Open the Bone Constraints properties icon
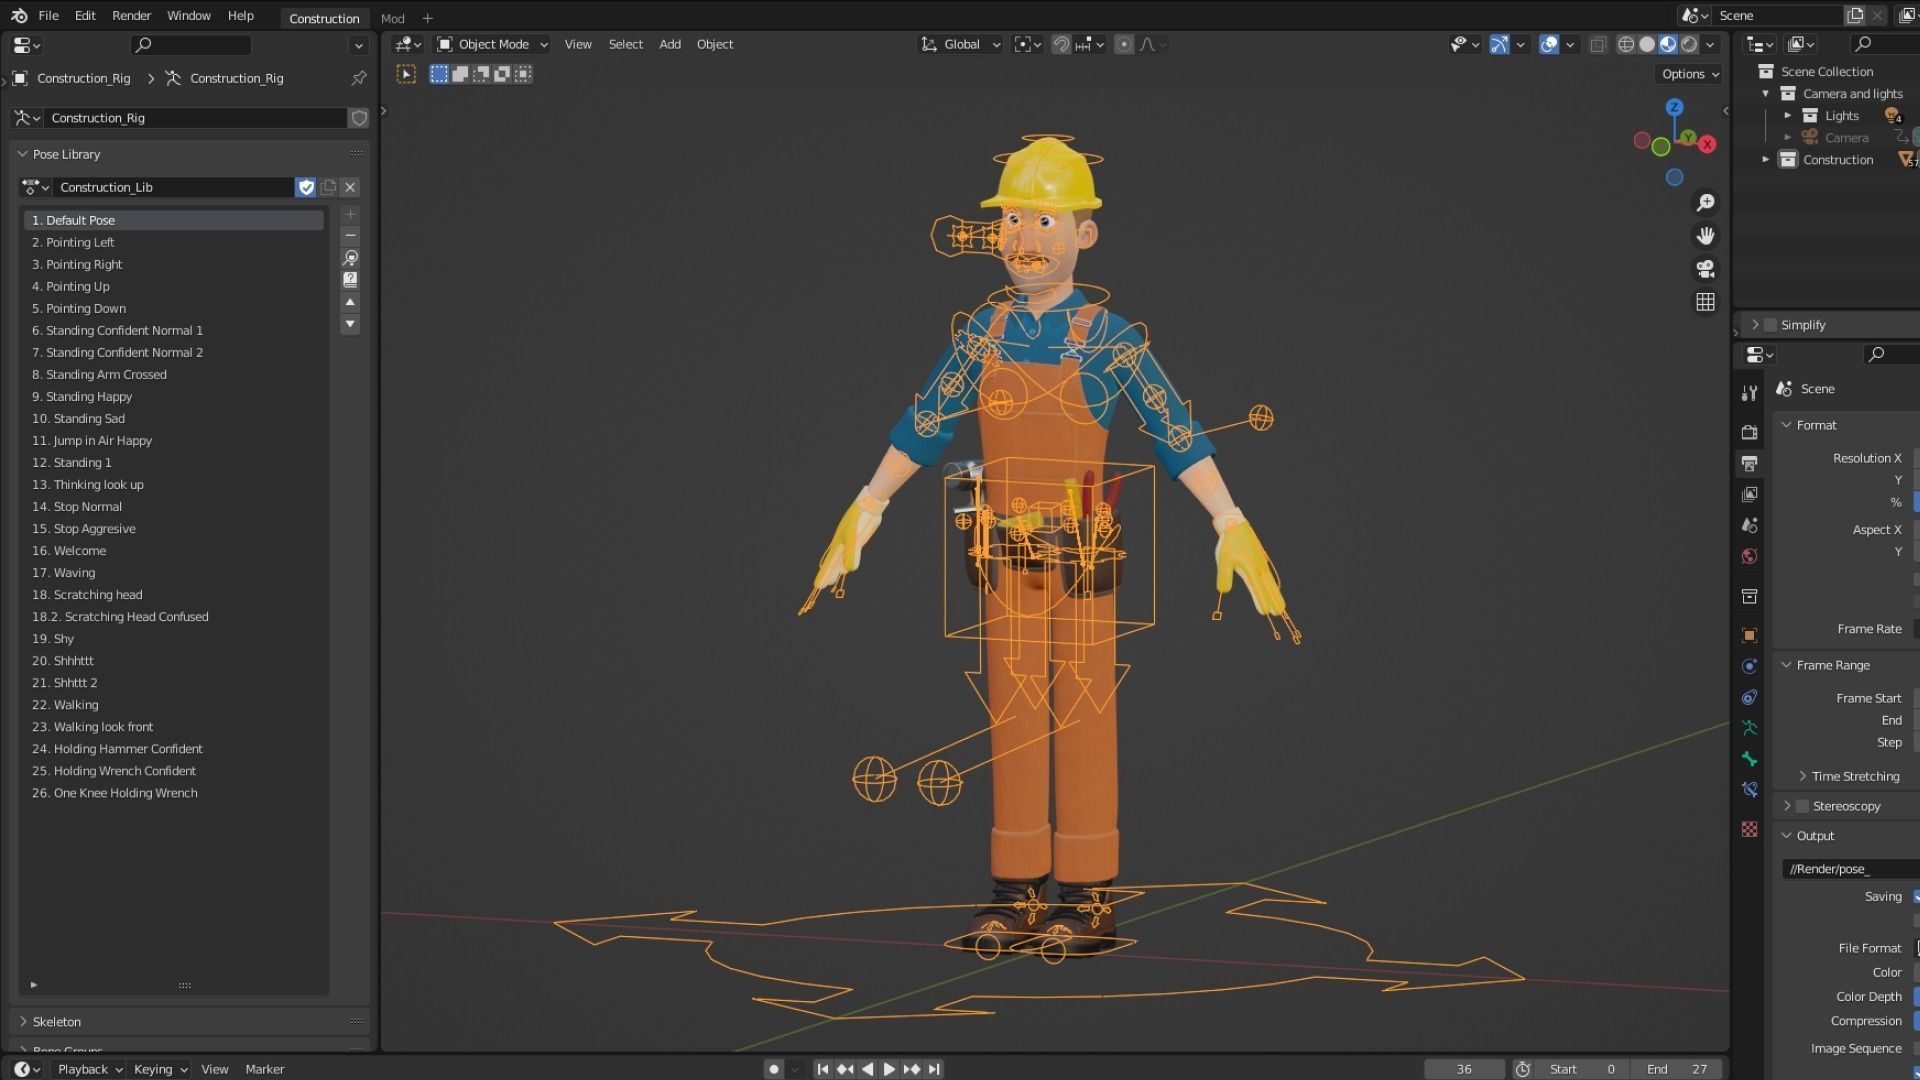Image resolution: width=1920 pixels, height=1080 pixels. [1749, 790]
